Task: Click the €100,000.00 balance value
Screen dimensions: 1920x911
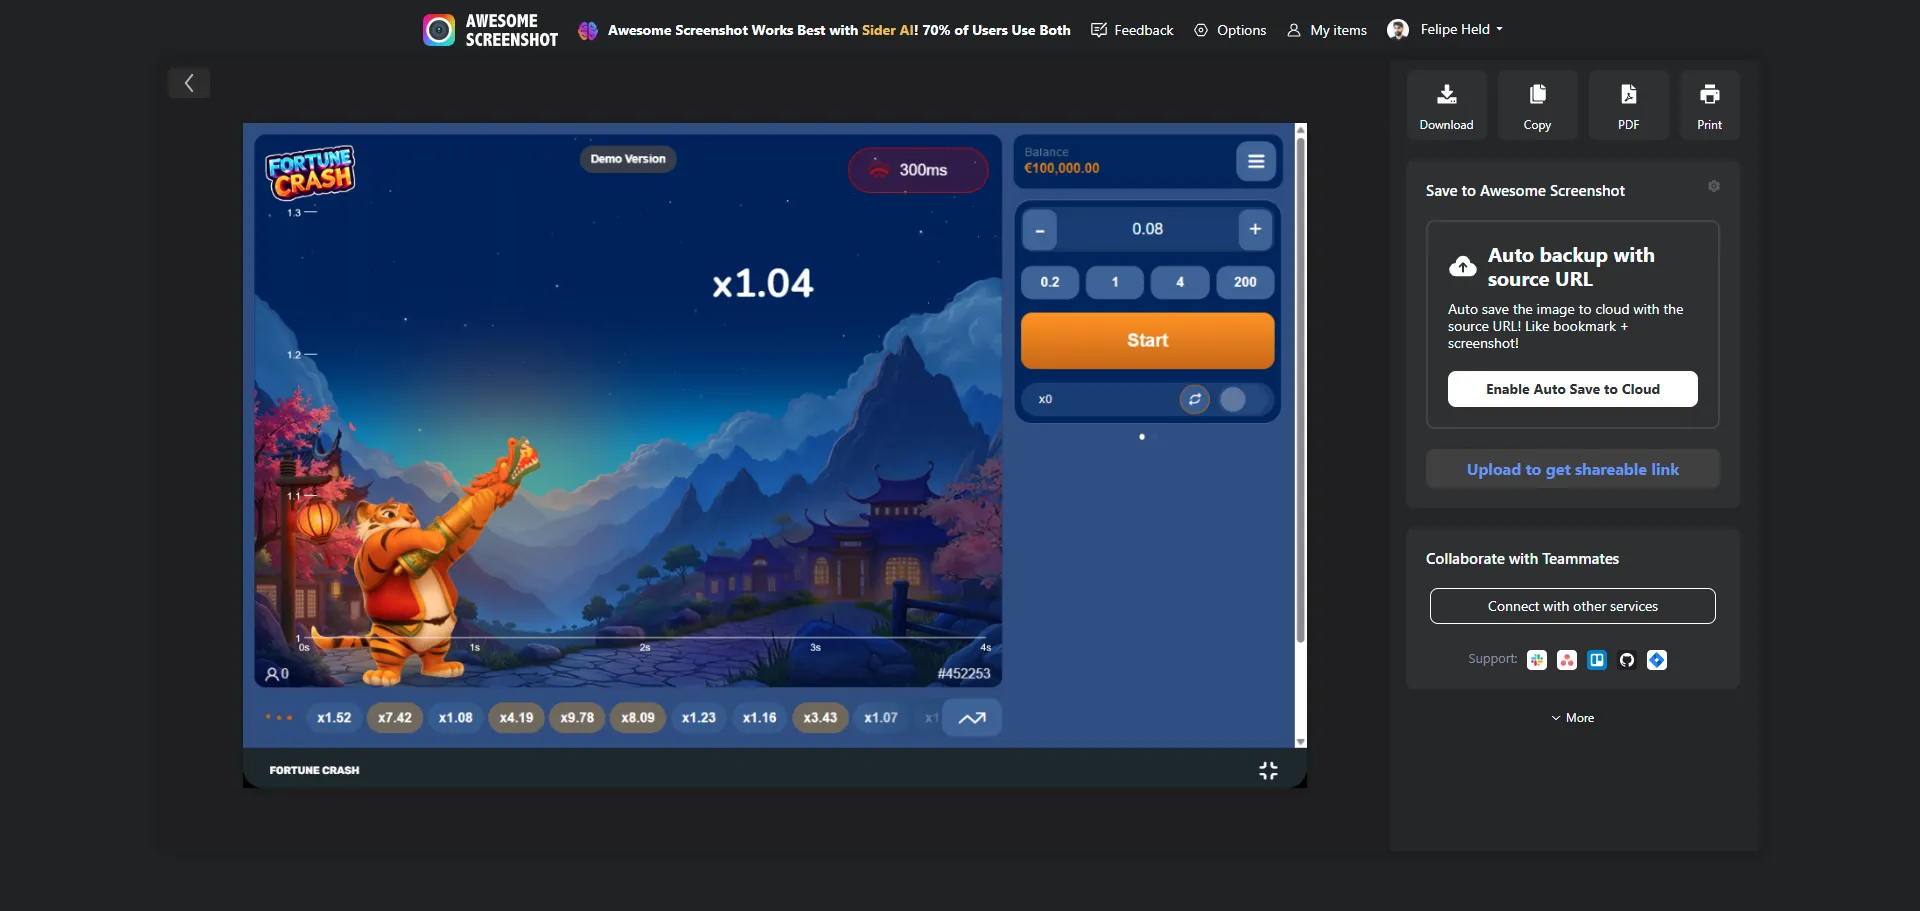Action: point(1062,169)
